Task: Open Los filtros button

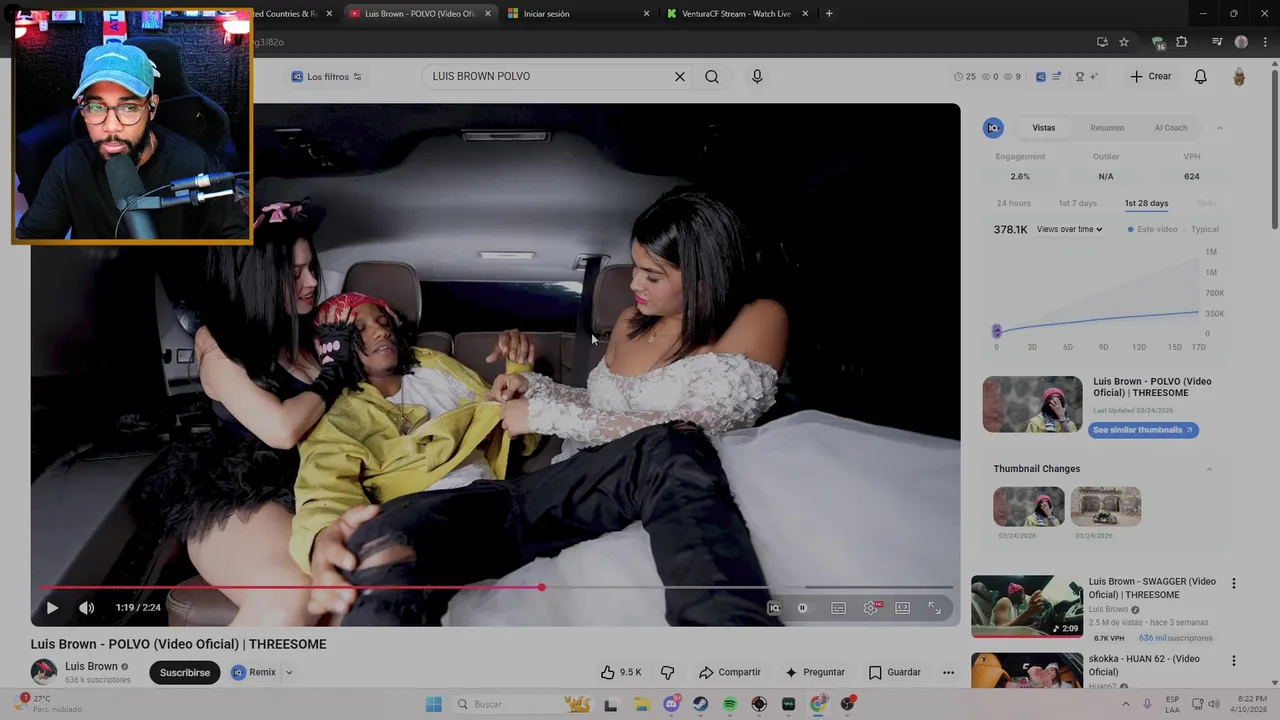Action: click(326, 77)
